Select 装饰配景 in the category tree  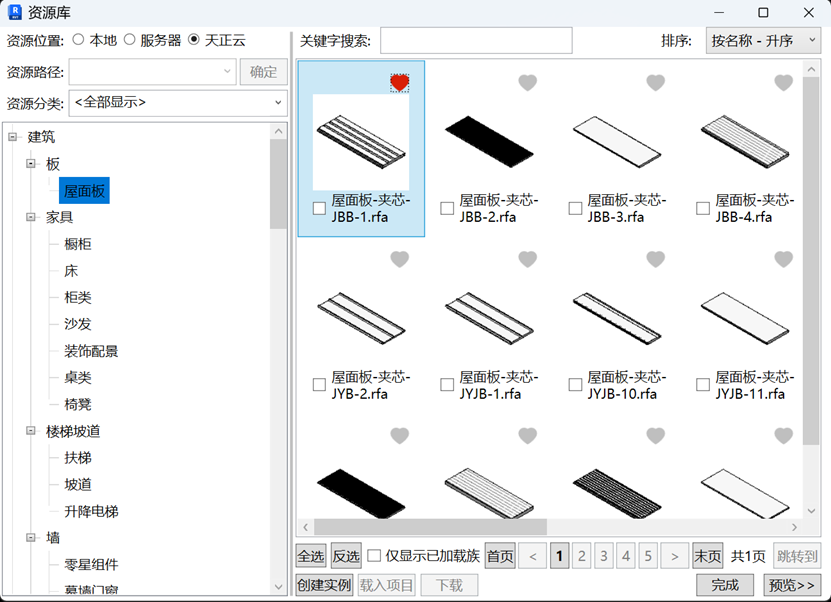tap(91, 351)
